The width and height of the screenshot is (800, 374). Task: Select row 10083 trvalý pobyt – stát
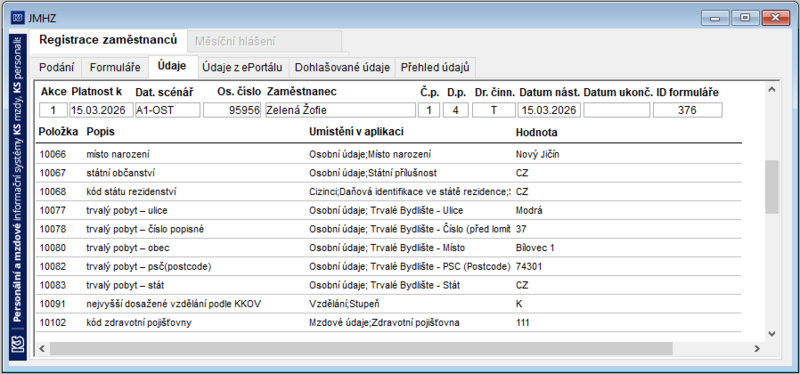click(x=388, y=285)
